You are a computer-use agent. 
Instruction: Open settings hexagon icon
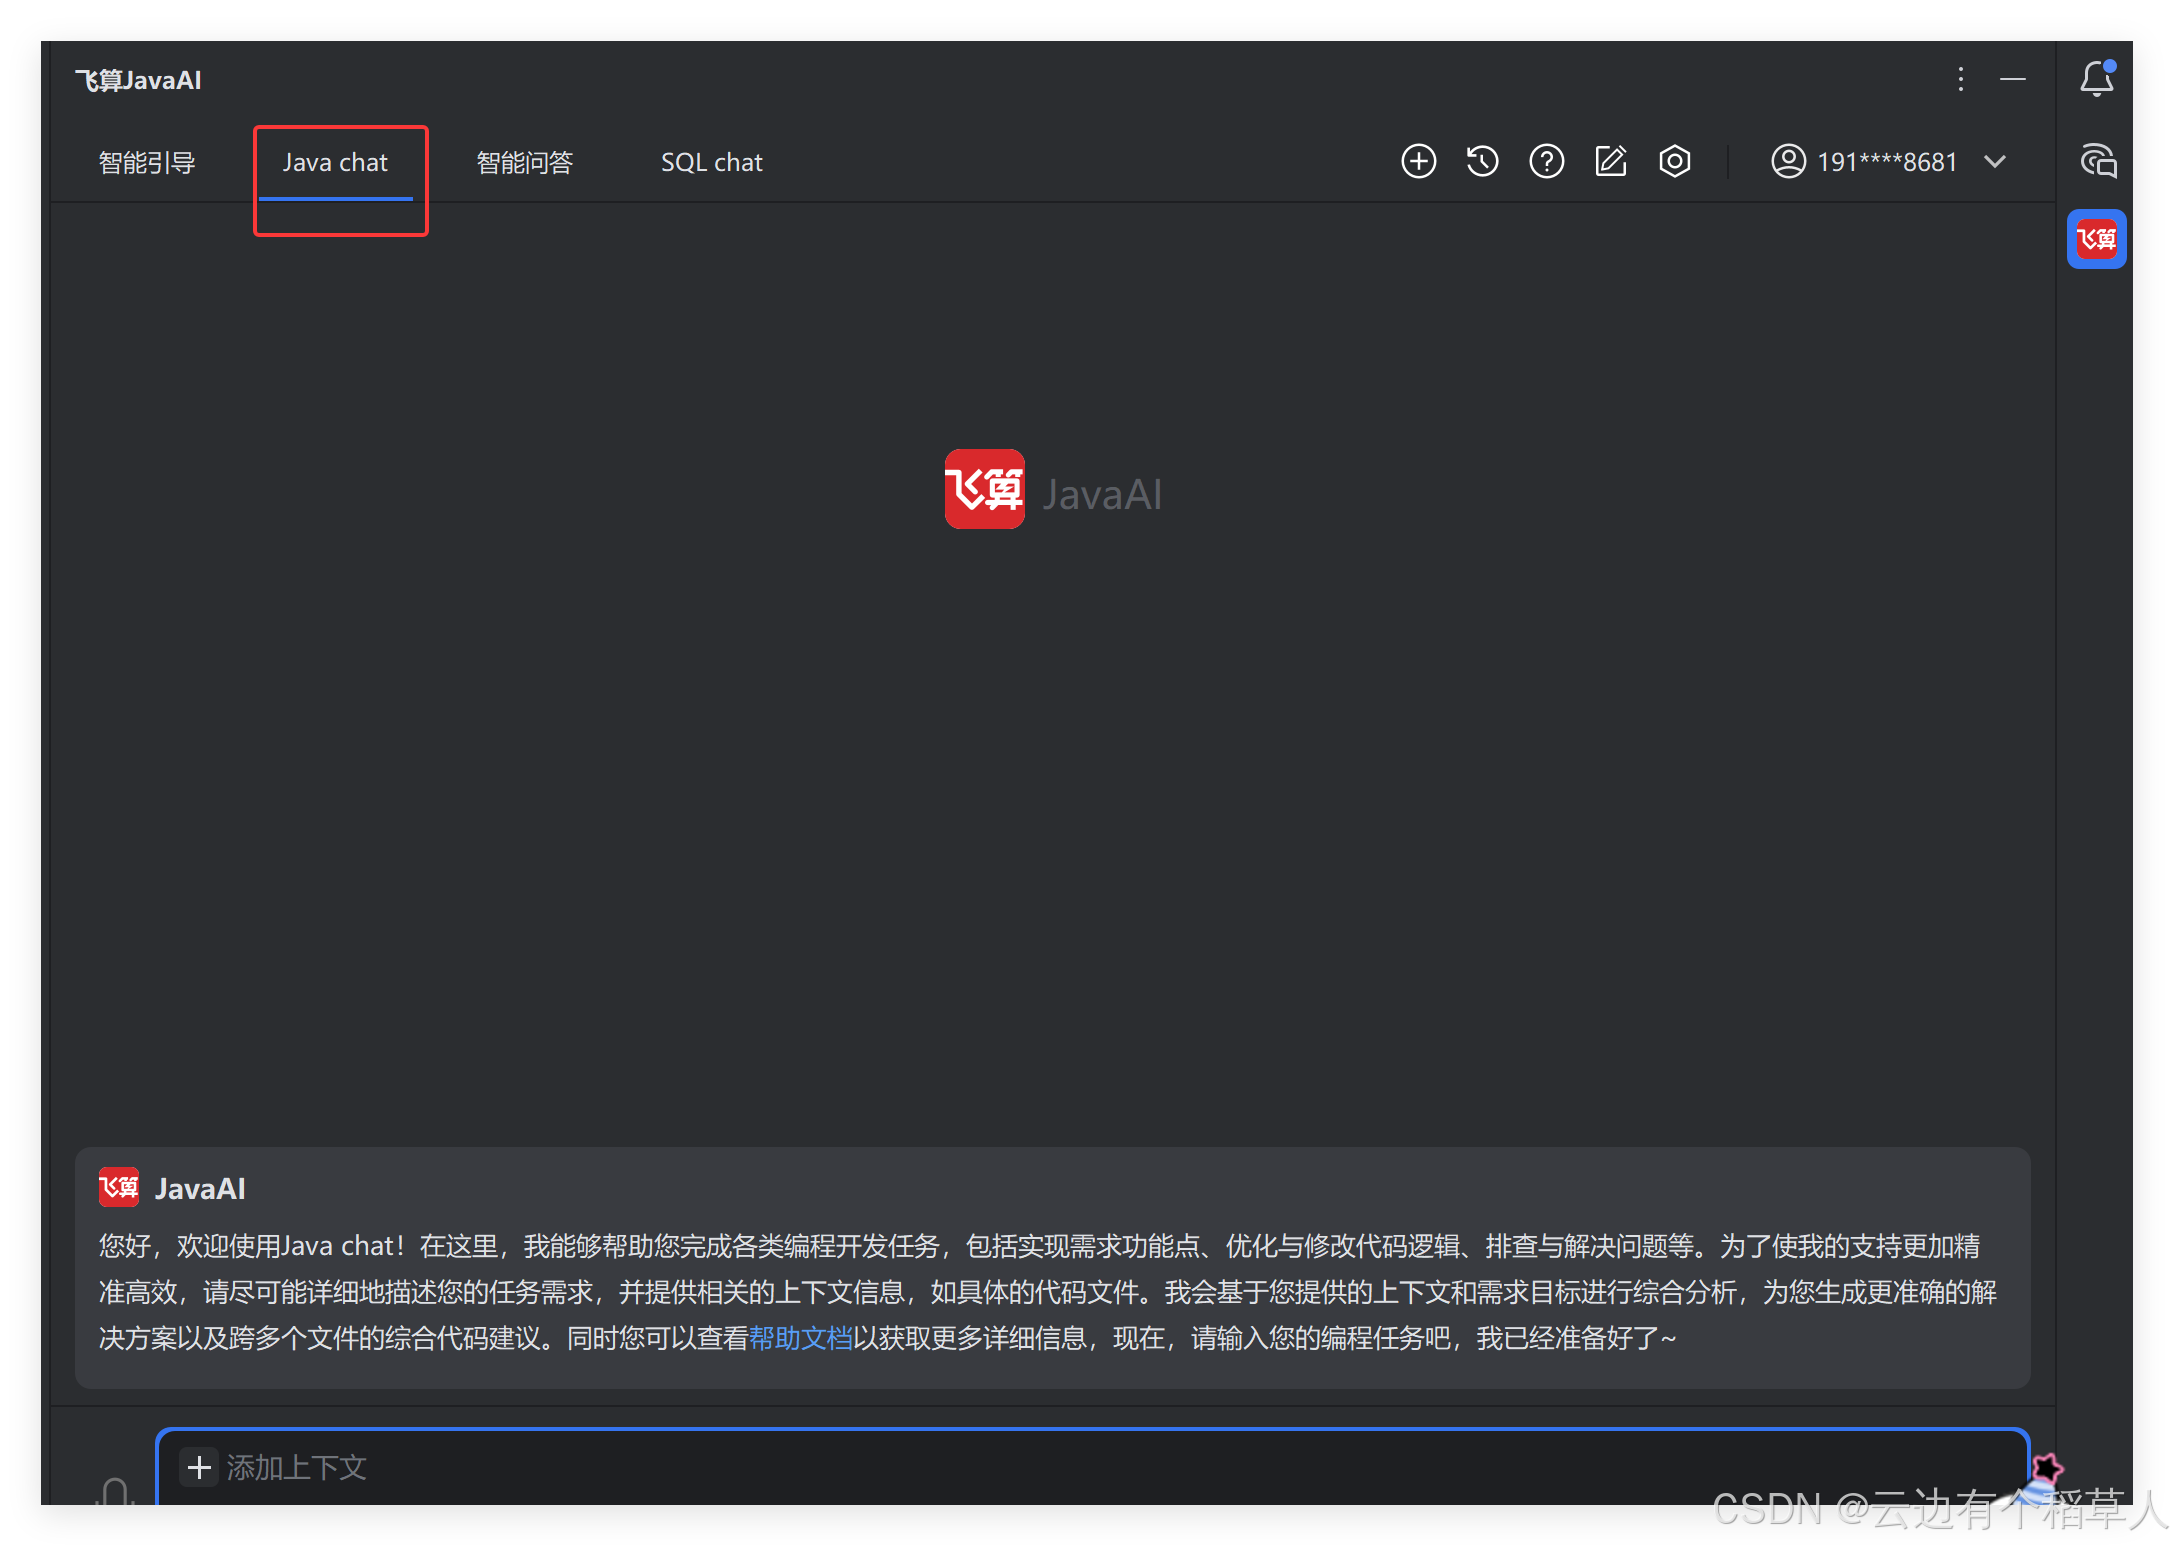tap(1674, 161)
